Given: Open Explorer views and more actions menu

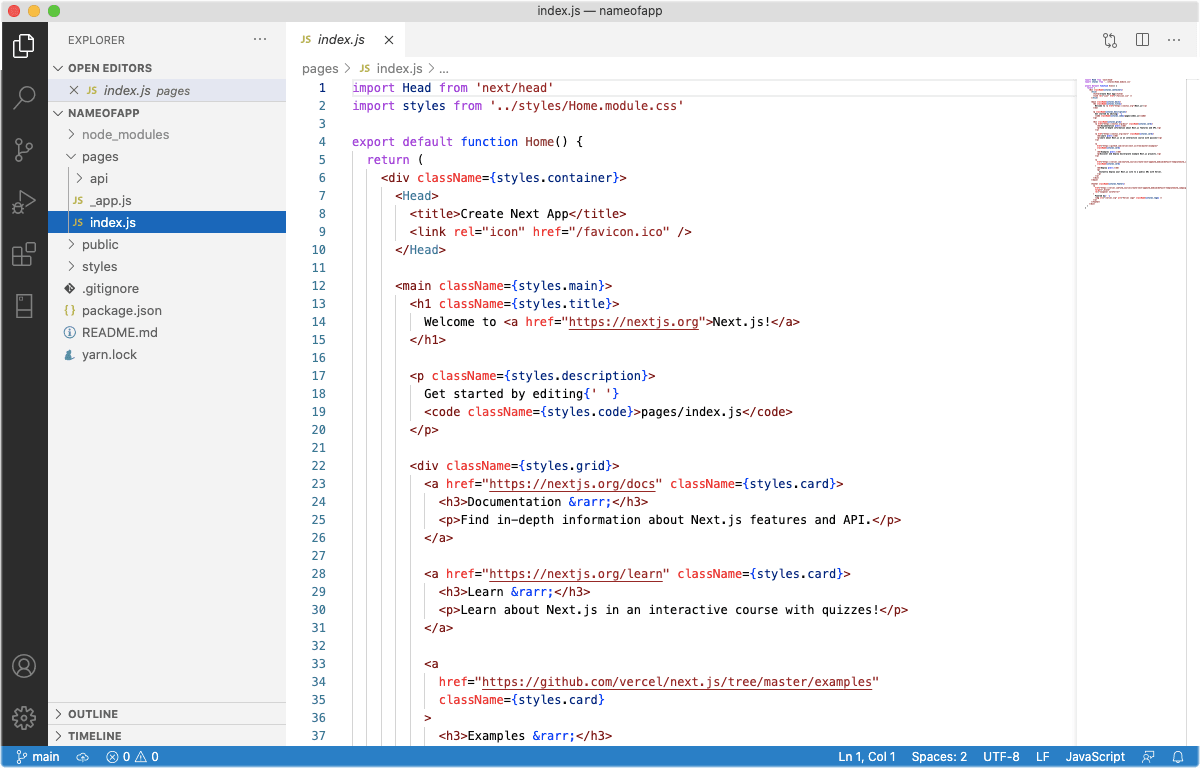Looking at the screenshot, I should [x=260, y=40].
